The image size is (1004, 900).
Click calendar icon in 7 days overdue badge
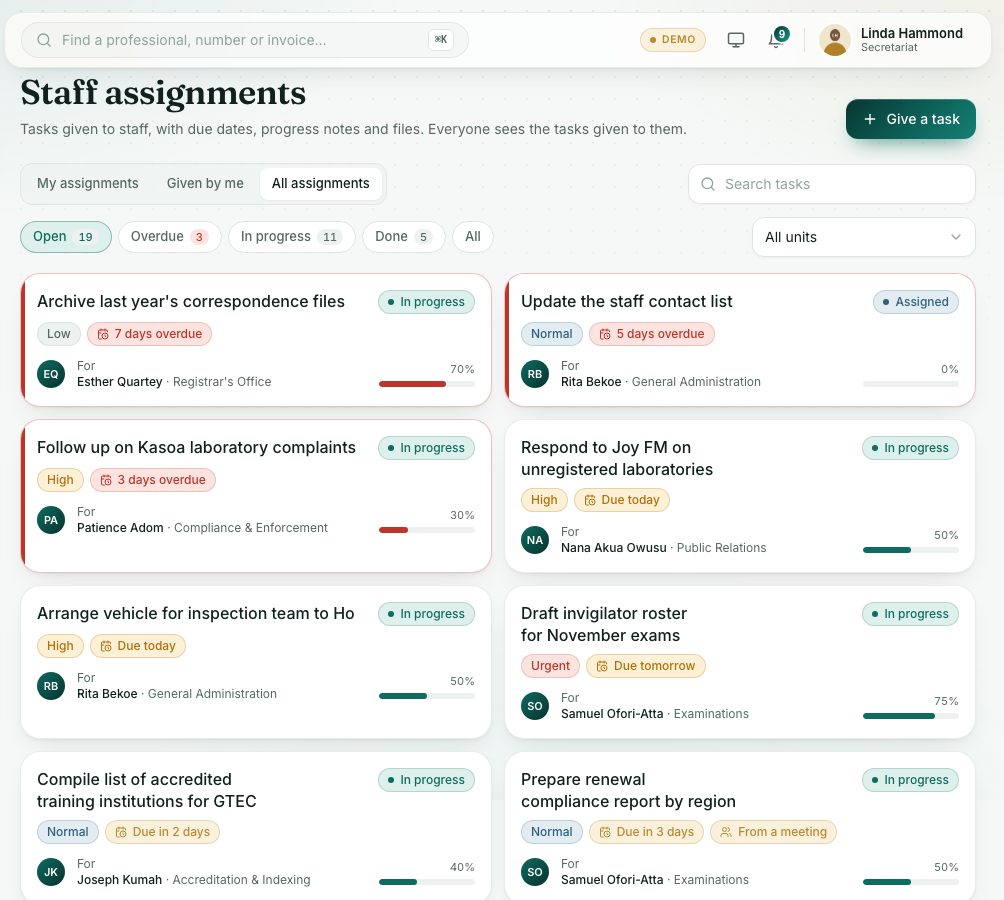tap(102, 334)
